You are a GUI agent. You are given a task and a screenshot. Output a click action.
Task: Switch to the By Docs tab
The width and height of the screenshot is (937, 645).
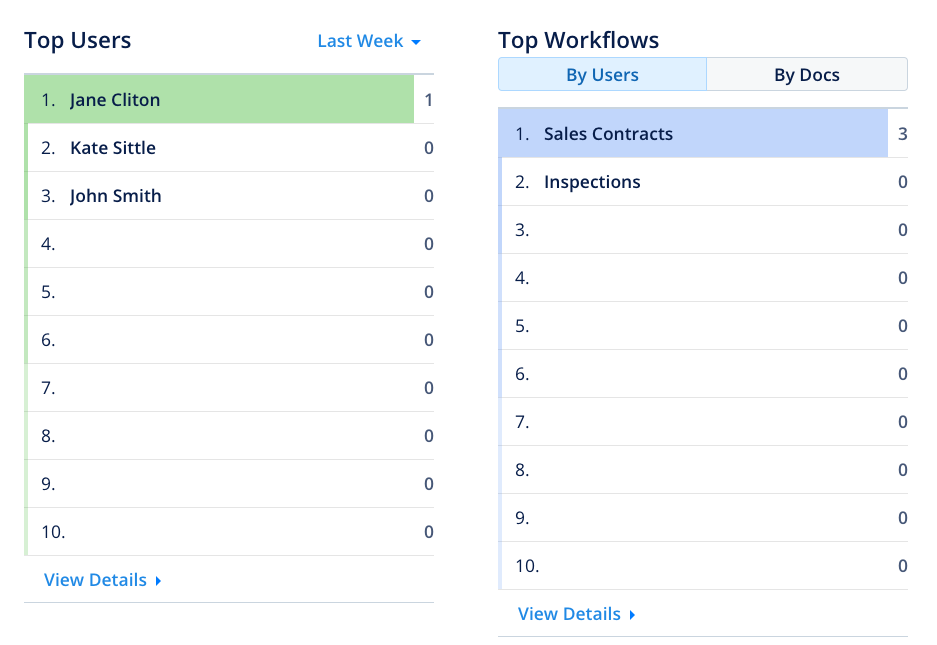(x=806, y=75)
